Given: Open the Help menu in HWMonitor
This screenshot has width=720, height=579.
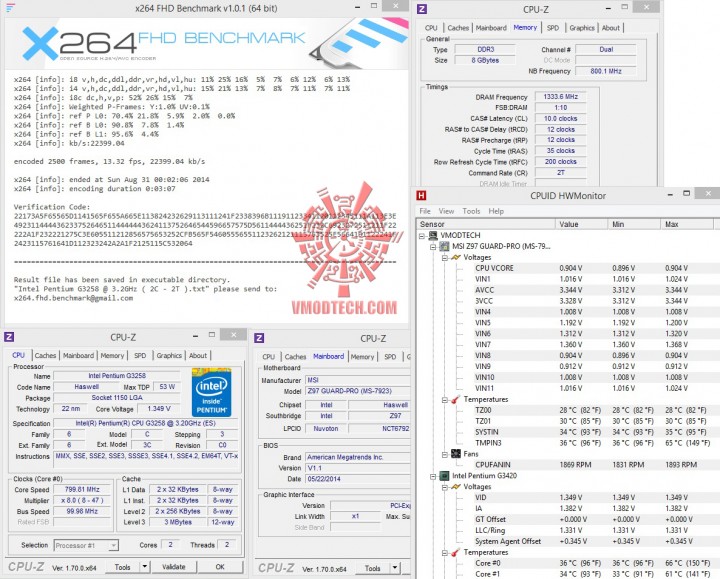Looking at the screenshot, I should [x=496, y=211].
